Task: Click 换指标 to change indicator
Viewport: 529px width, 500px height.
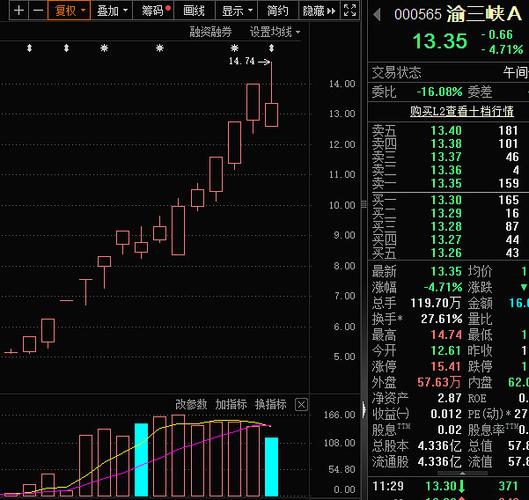Action: 271,404
